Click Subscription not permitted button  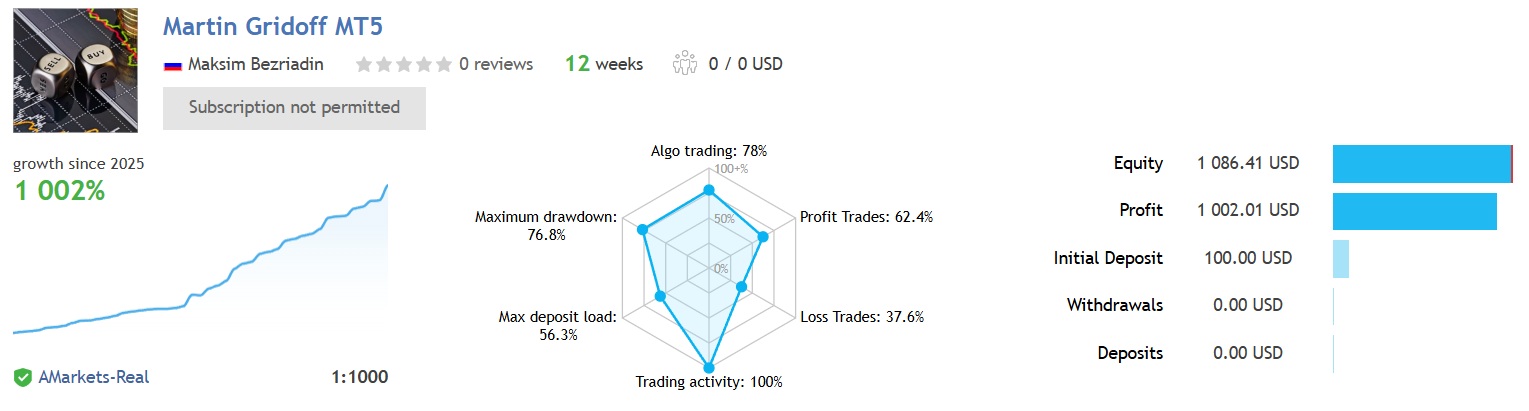coord(294,108)
